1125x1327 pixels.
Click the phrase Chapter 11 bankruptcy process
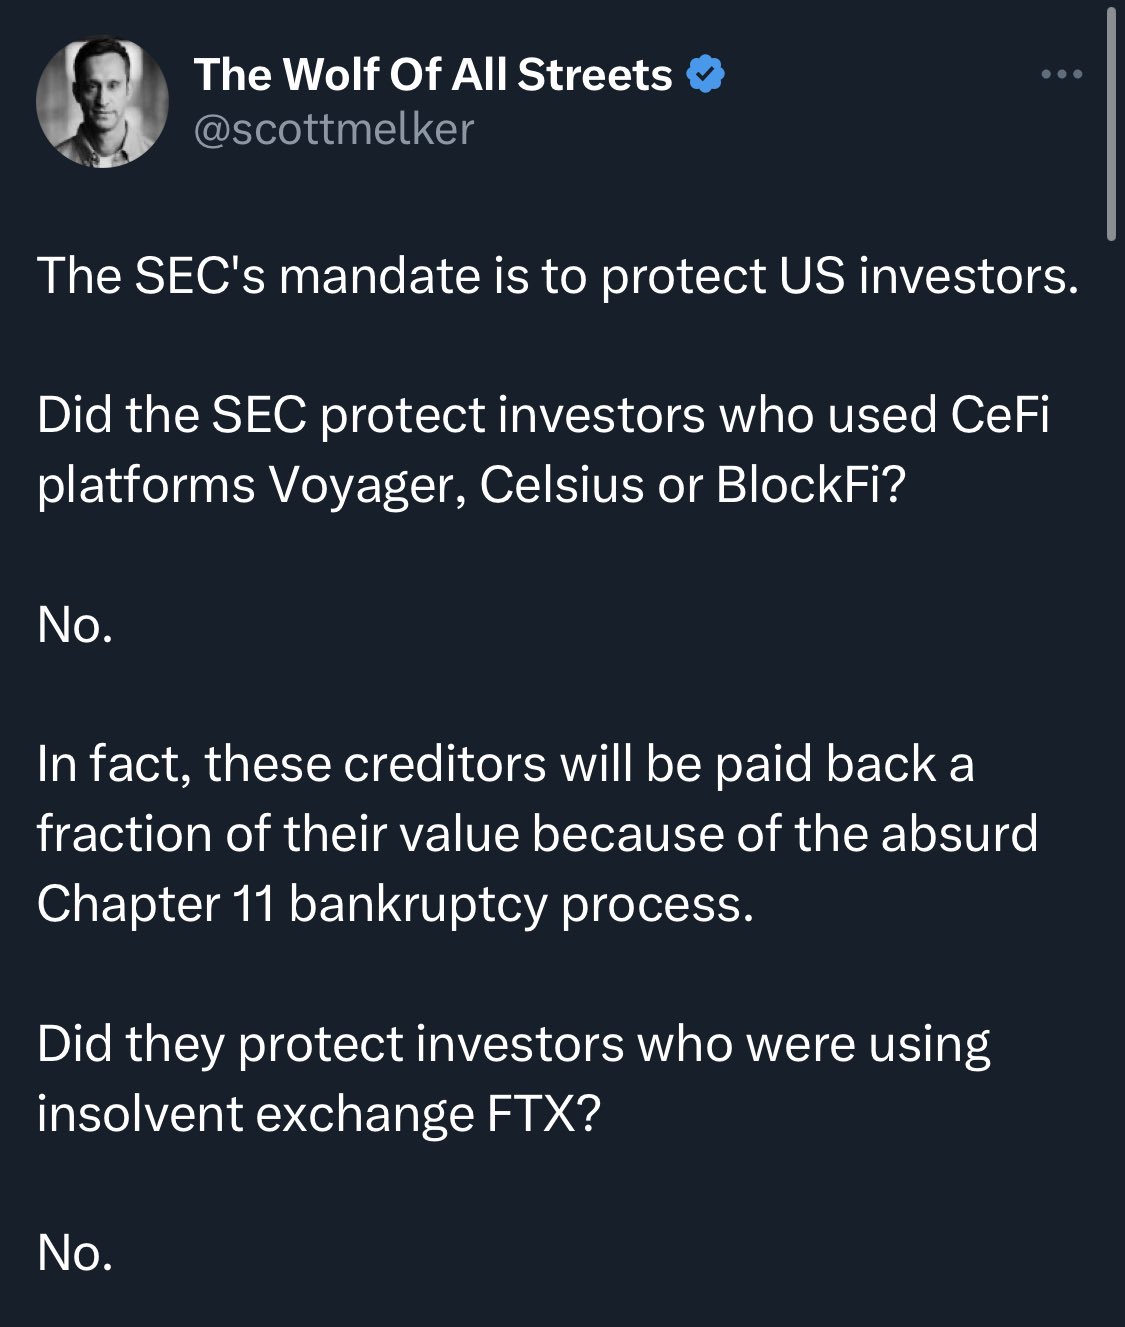coord(395,905)
